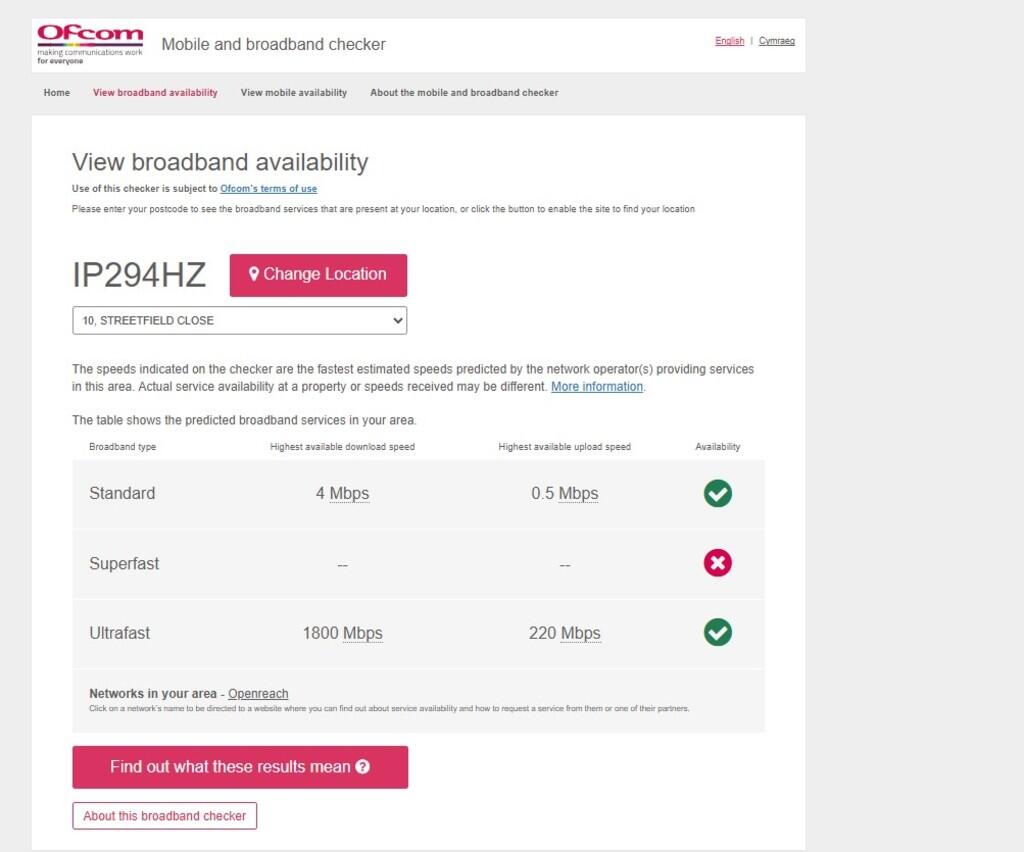
Task: Click the Standard broadband green checkmark icon
Action: [717, 493]
